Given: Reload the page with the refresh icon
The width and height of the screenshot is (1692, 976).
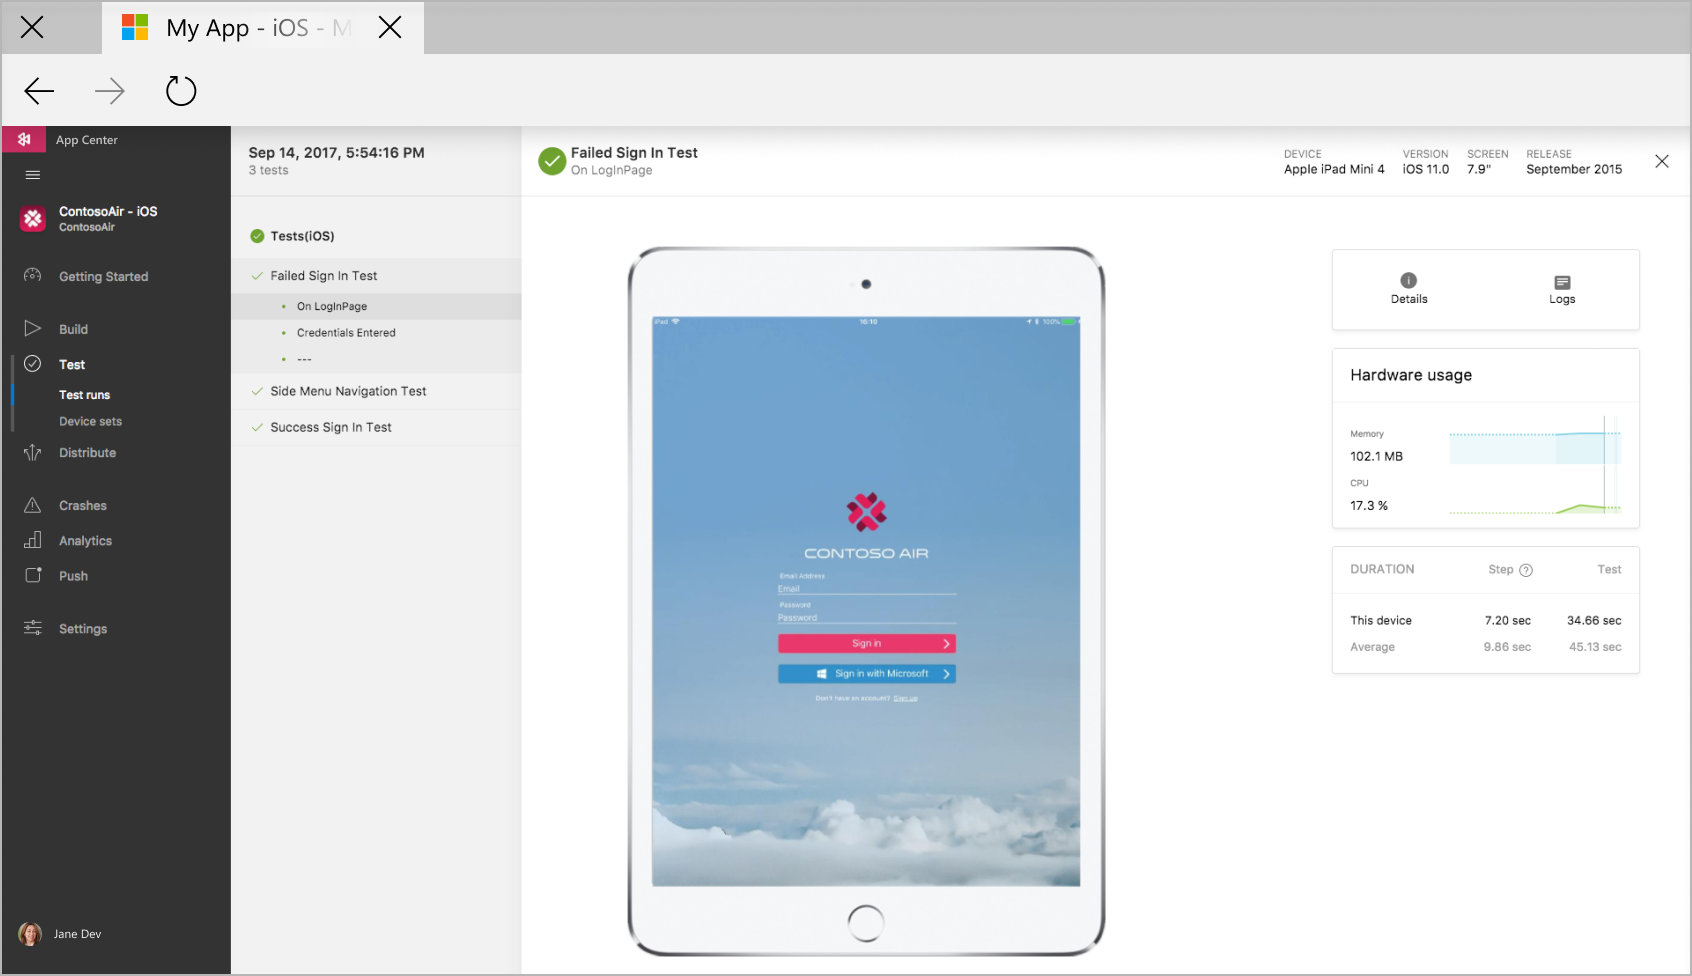Looking at the screenshot, I should click(180, 90).
